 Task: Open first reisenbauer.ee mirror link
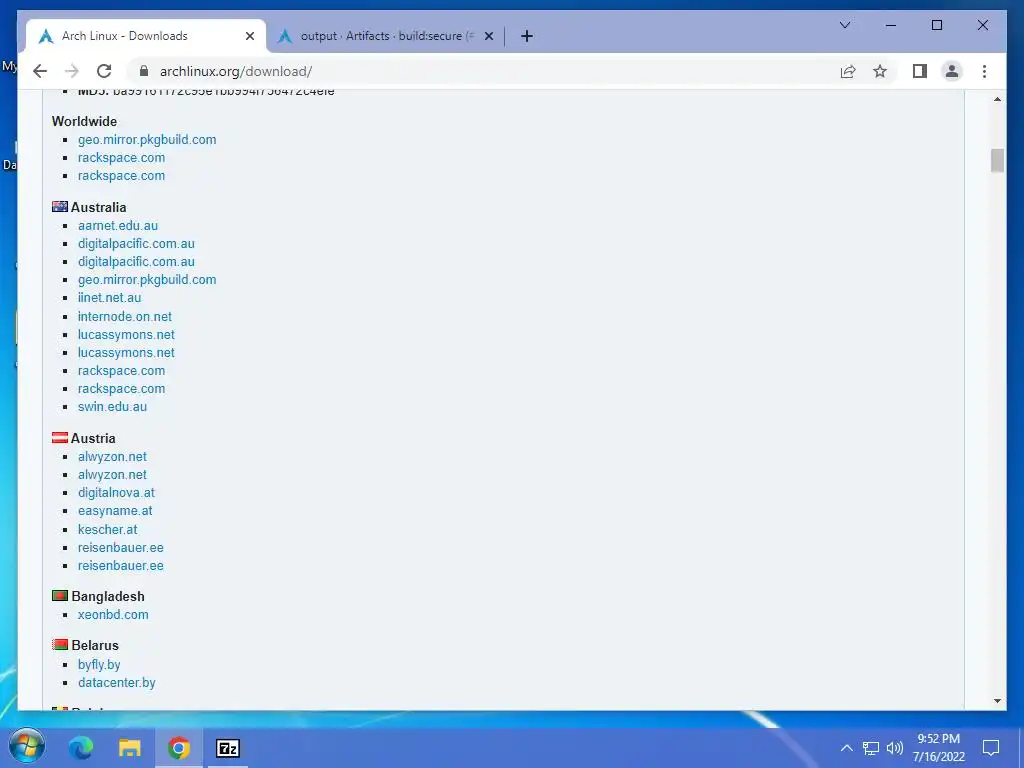point(121,547)
